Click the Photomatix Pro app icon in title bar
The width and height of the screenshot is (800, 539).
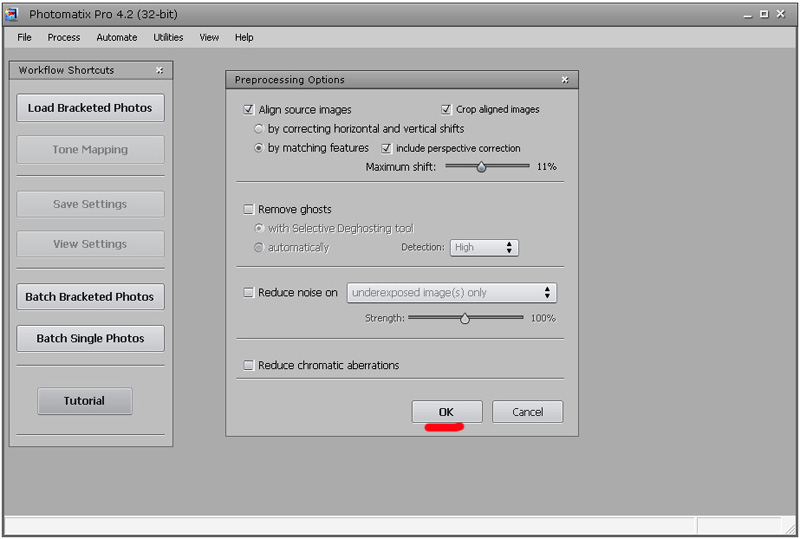tap(12, 14)
